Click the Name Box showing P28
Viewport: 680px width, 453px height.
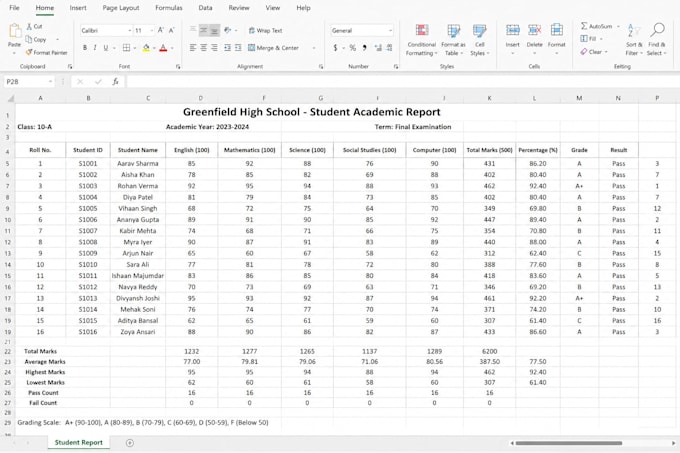tap(29, 81)
